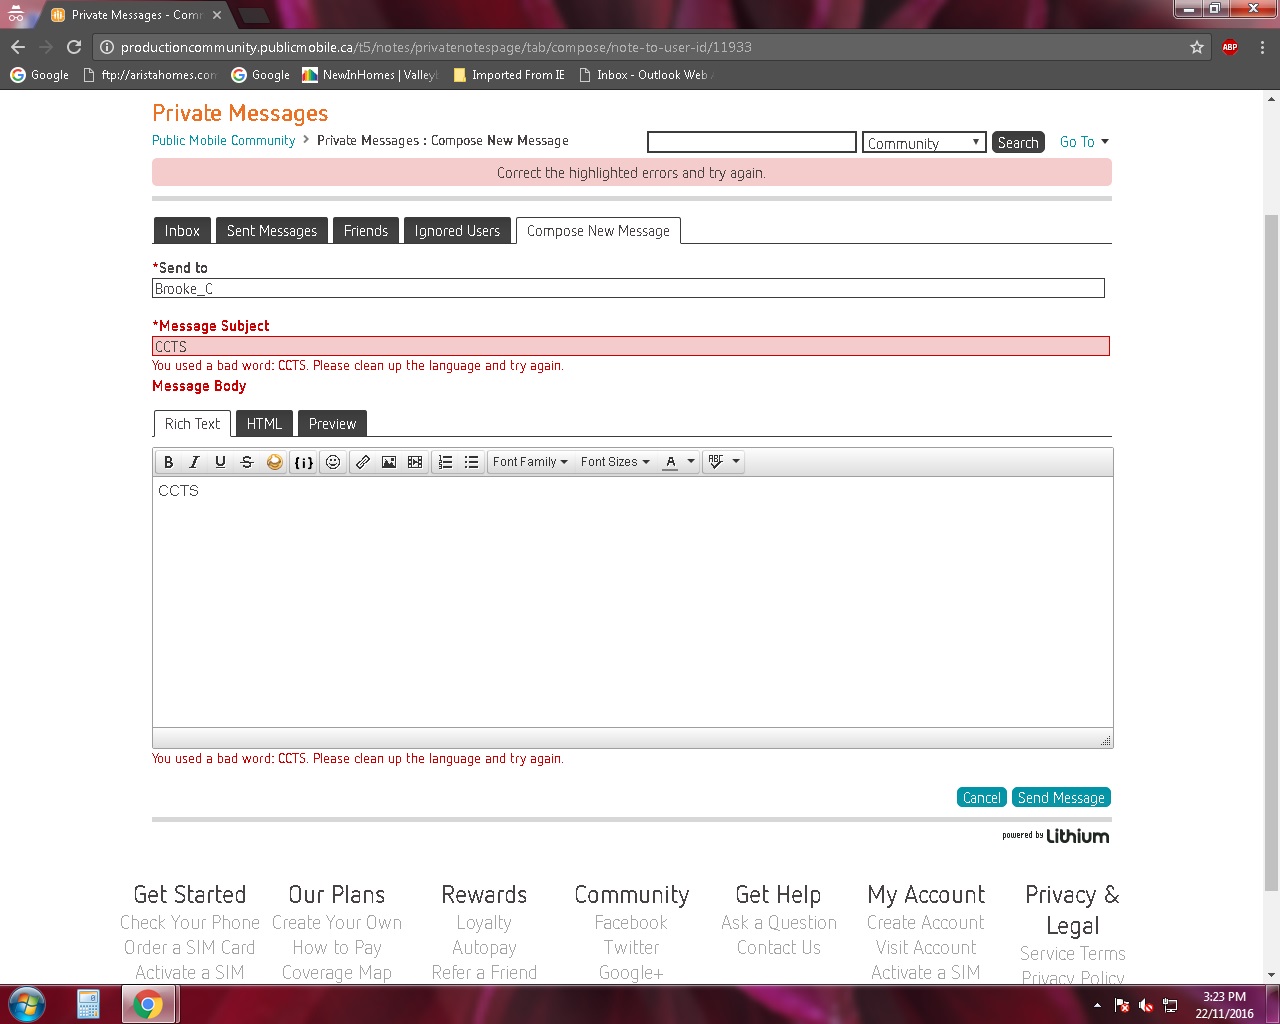Open the Sent Messages tab
Viewport: 1280px width, 1024px height.
(271, 231)
